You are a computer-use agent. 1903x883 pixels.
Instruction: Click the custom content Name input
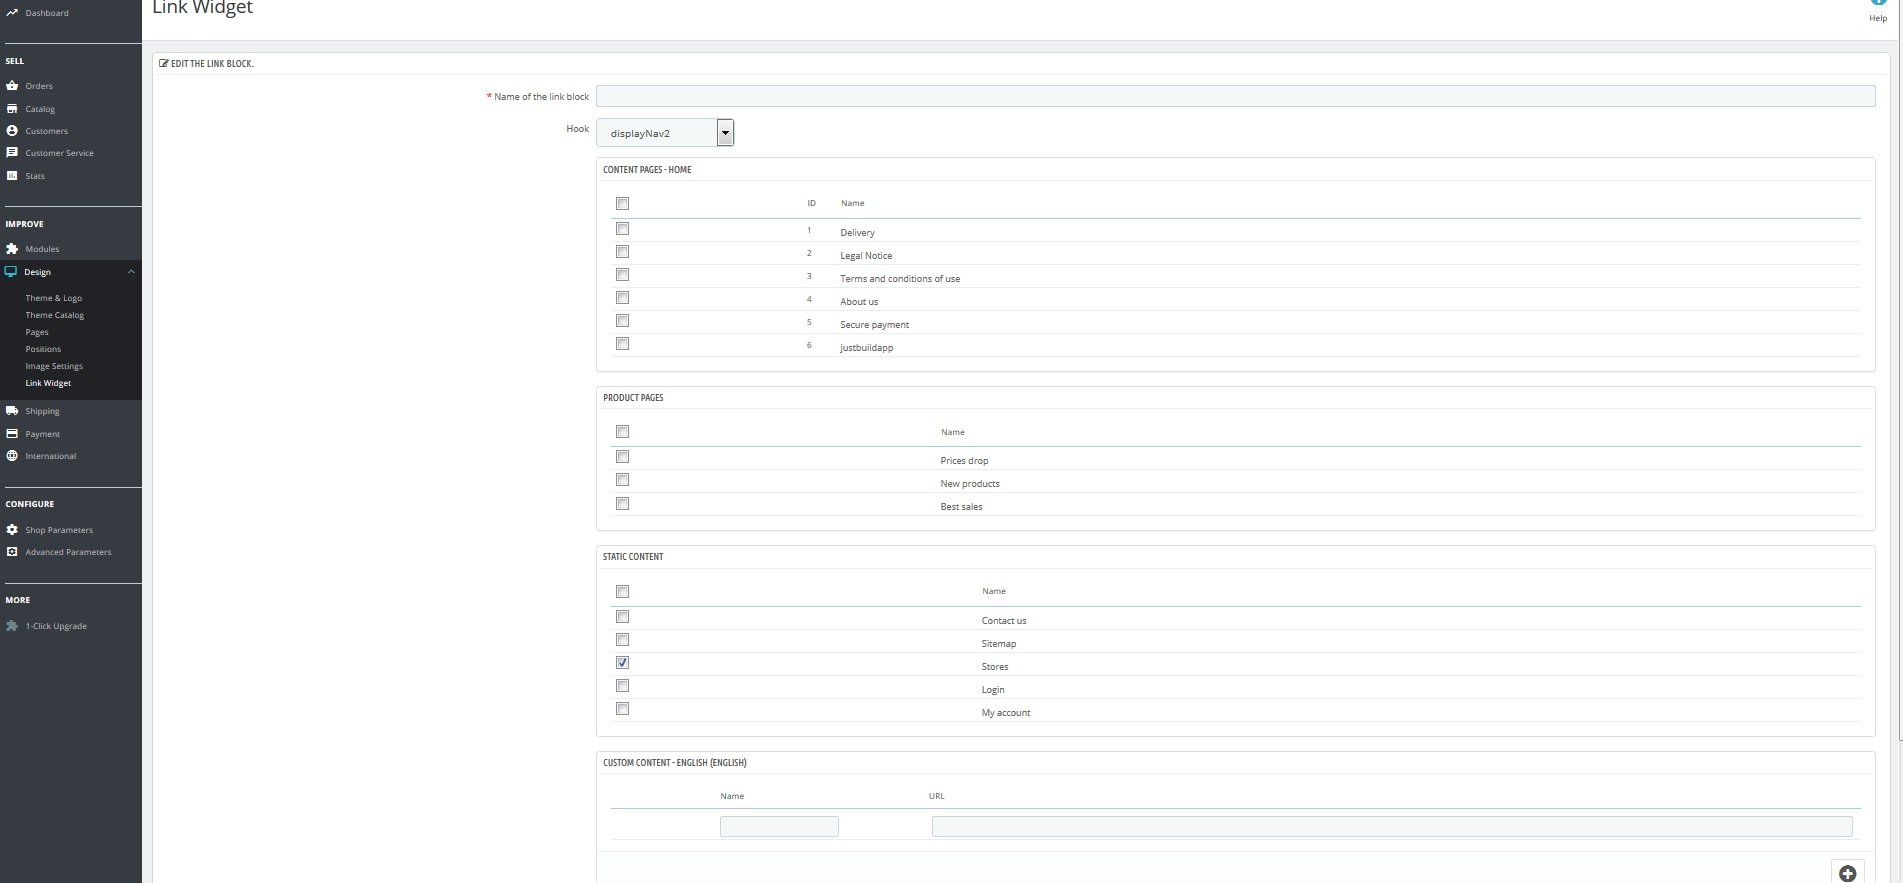(x=779, y=826)
